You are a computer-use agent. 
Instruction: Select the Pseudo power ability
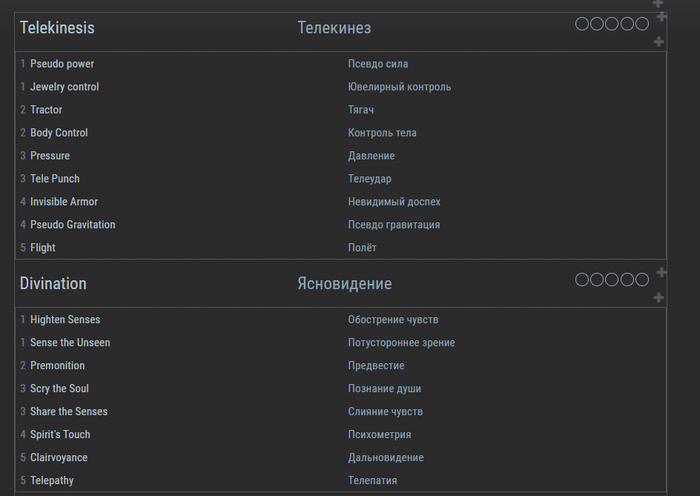tap(62, 64)
